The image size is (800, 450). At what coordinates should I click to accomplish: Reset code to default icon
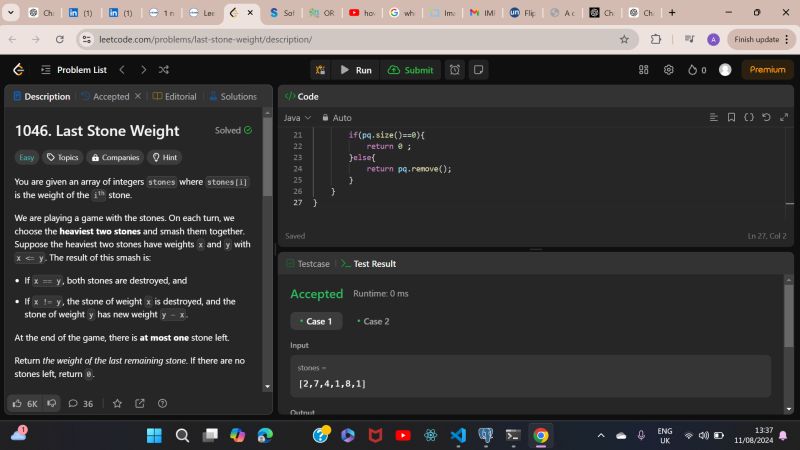click(x=766, y=117)
